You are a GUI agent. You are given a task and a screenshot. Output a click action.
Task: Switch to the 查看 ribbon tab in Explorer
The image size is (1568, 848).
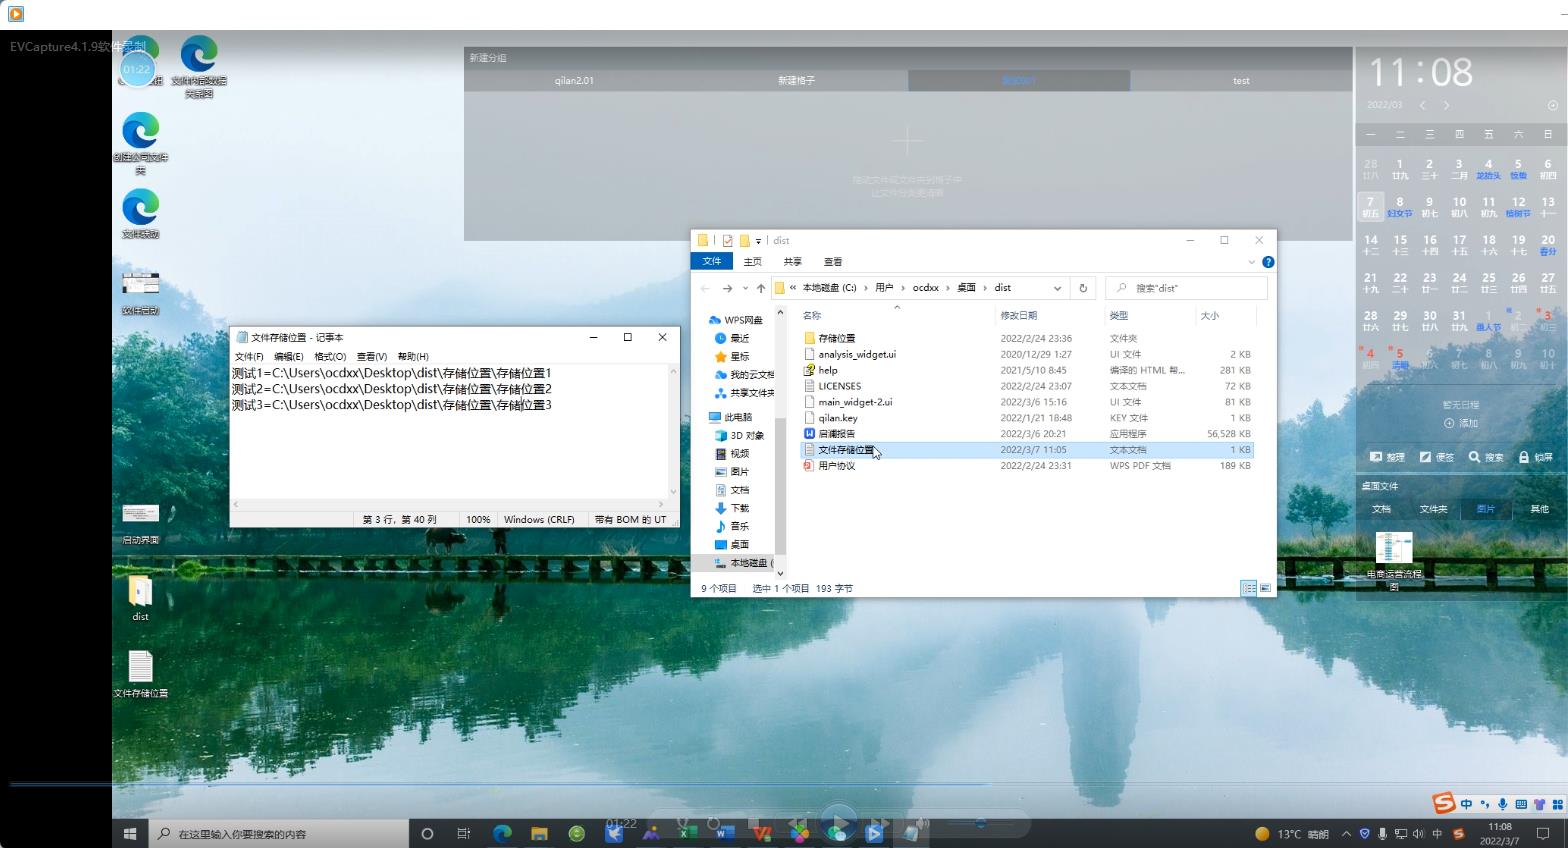click(833, 262)
